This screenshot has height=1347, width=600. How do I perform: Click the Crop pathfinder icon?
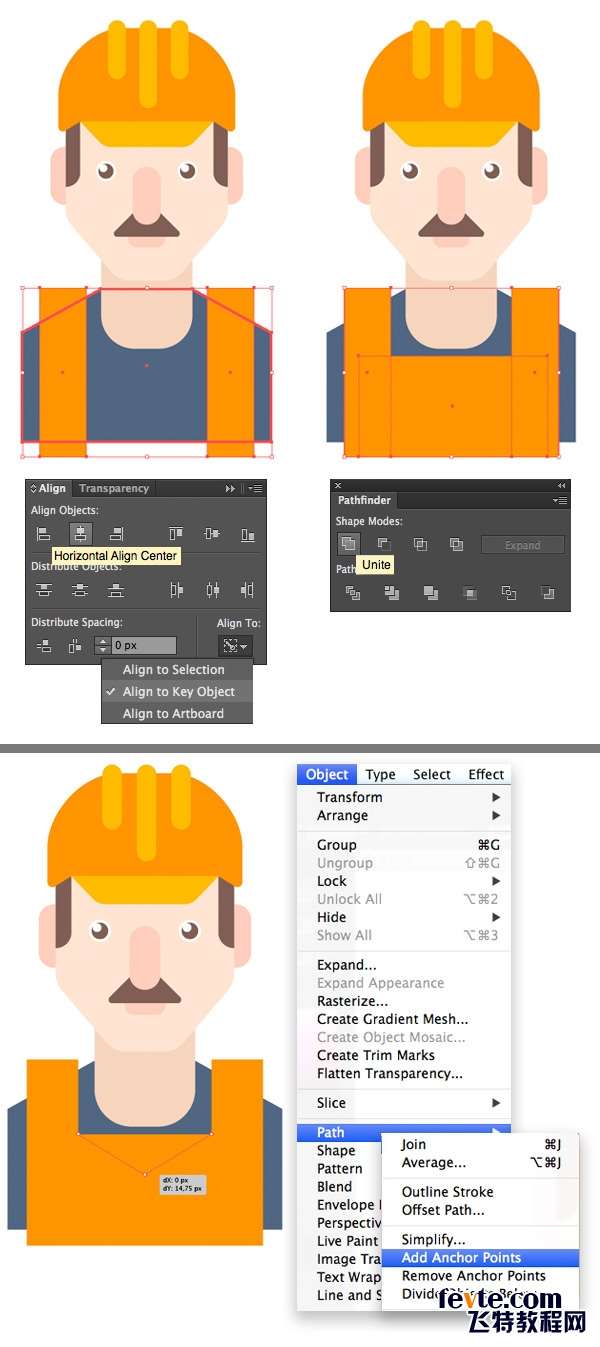click(469, 593)
